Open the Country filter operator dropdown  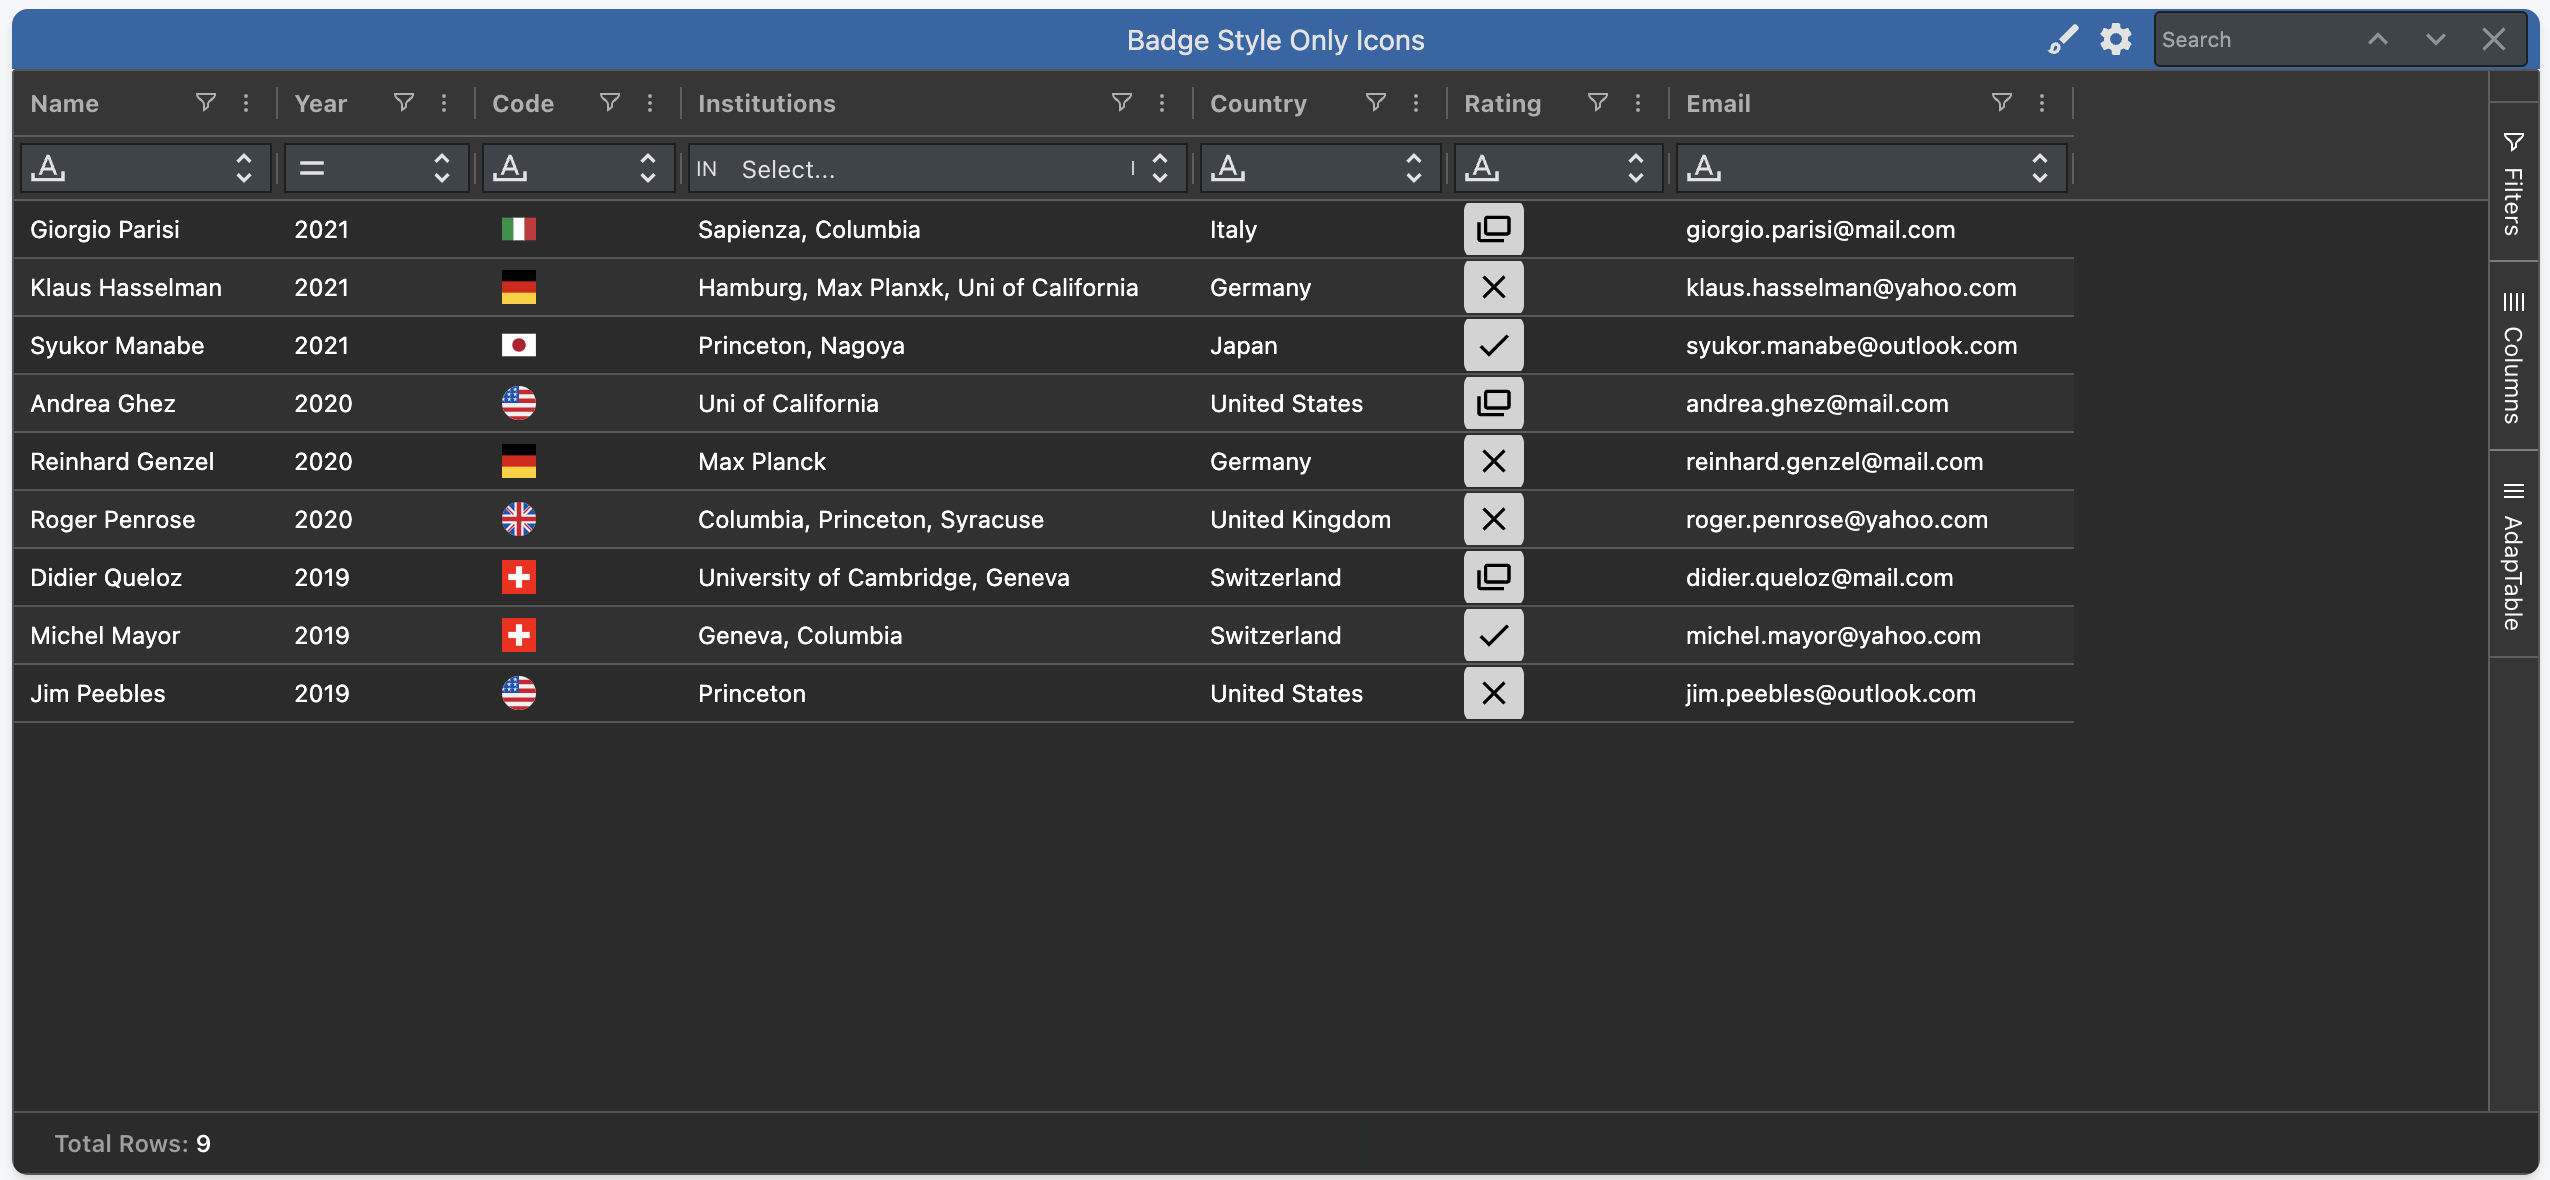(1318, 168)
